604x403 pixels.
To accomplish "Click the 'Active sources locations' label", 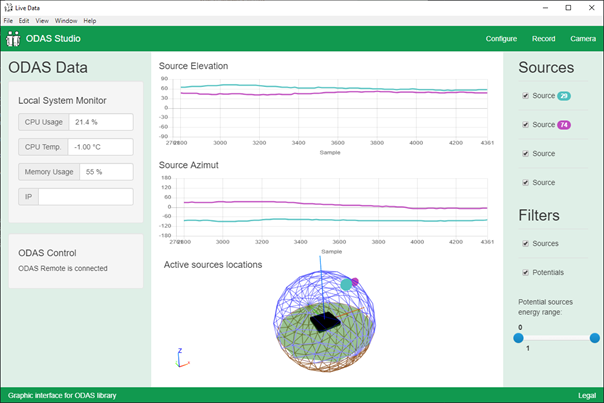I will click(x=213, y=265).
